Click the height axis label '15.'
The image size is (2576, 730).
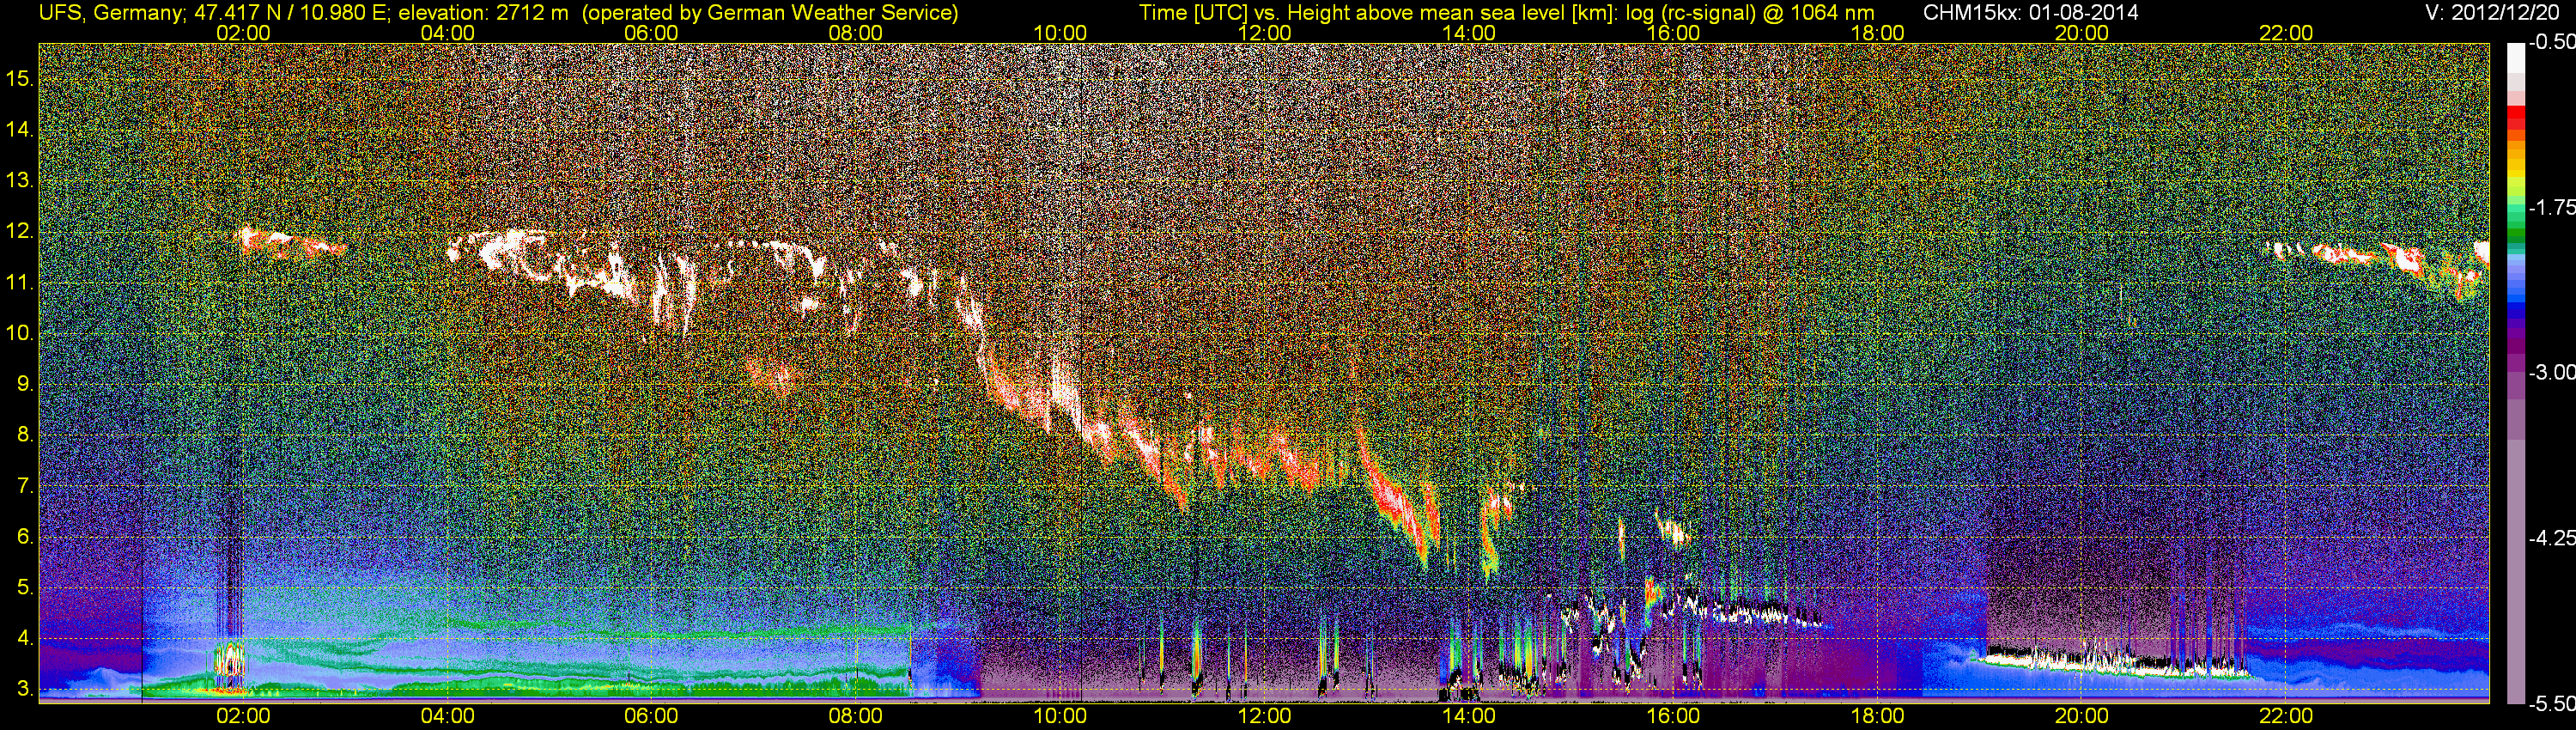coord(20,78)
